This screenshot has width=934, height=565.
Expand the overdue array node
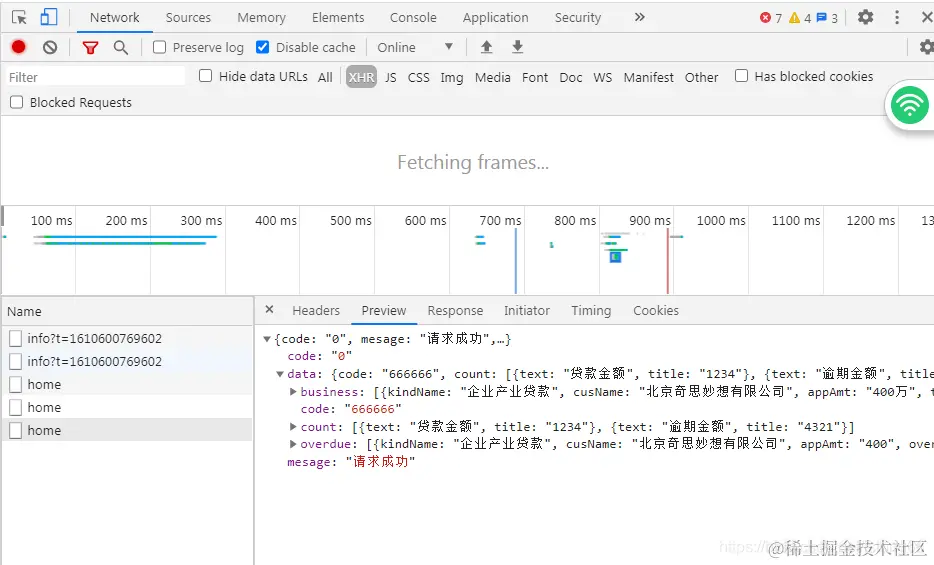point(292,444)
